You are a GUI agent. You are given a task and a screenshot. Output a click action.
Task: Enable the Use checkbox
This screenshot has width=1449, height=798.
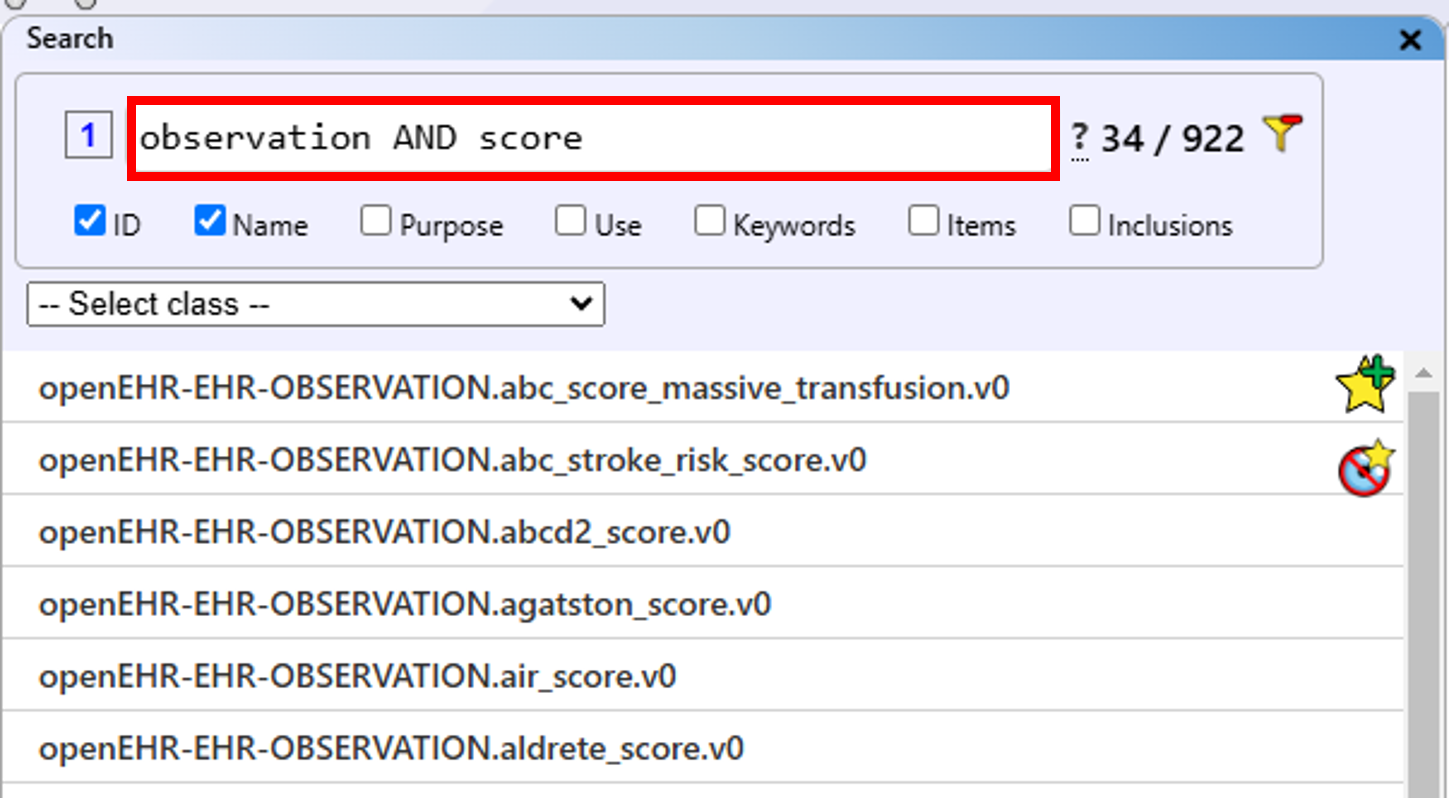[570, 221]
